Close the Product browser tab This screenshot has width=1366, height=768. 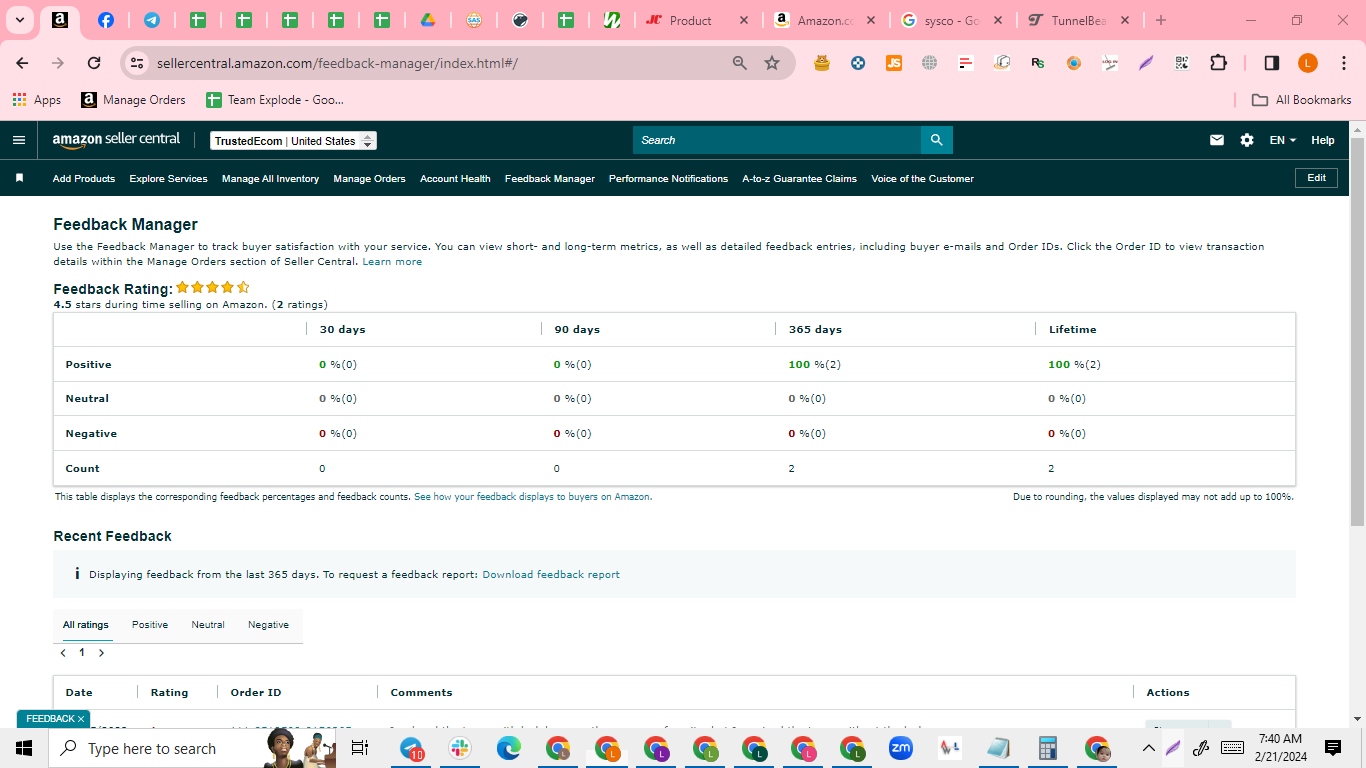743,20
